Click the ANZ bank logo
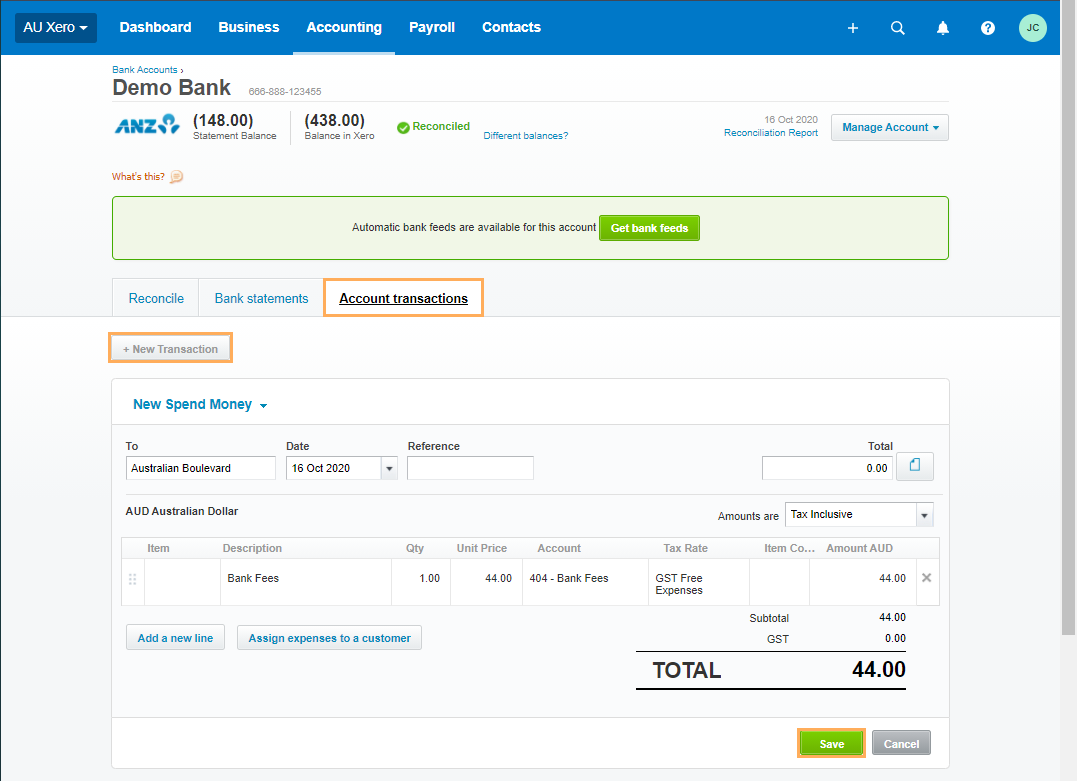The width and height of the screenshot is (1077, 781). tap(147, 125)
